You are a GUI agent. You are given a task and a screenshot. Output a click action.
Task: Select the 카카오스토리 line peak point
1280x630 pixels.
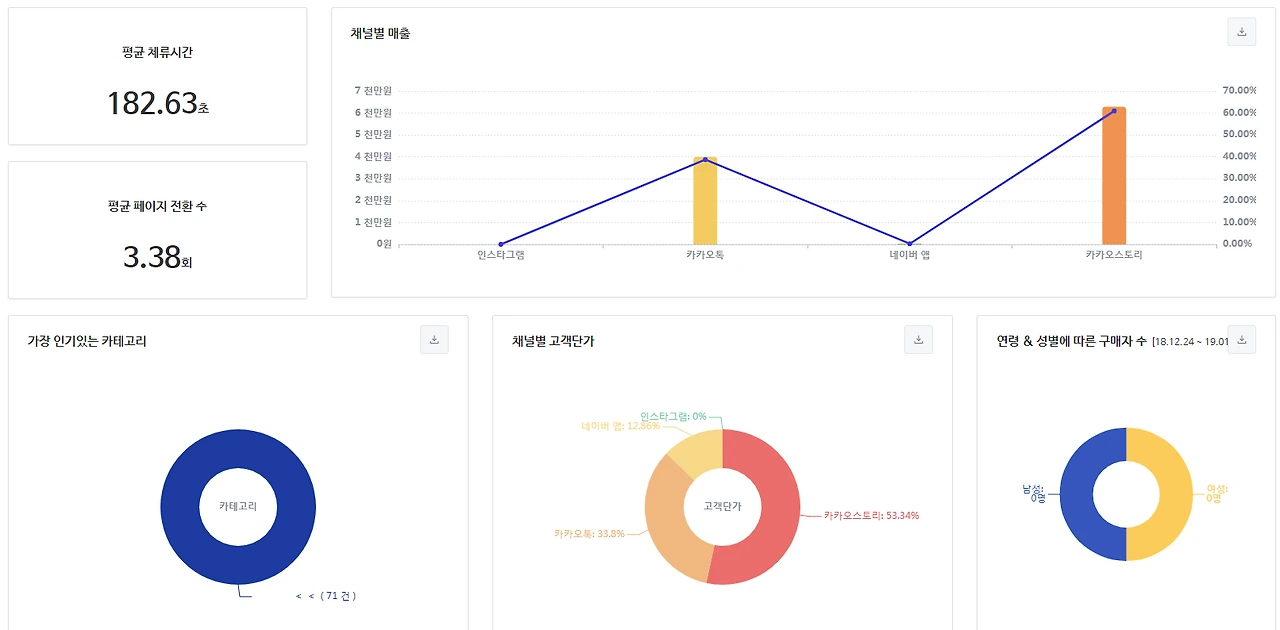(1114, 111)
